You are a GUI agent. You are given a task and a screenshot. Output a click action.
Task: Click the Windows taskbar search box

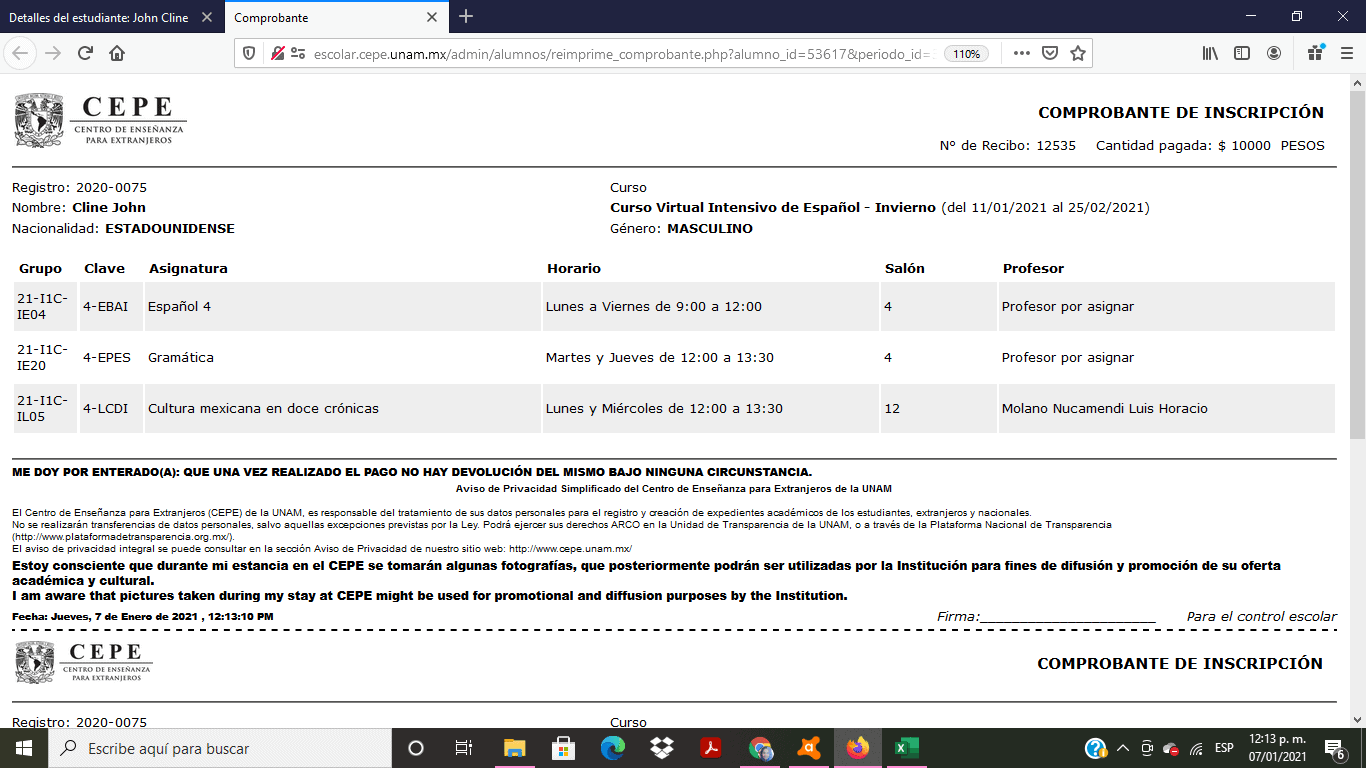[220, 748]
